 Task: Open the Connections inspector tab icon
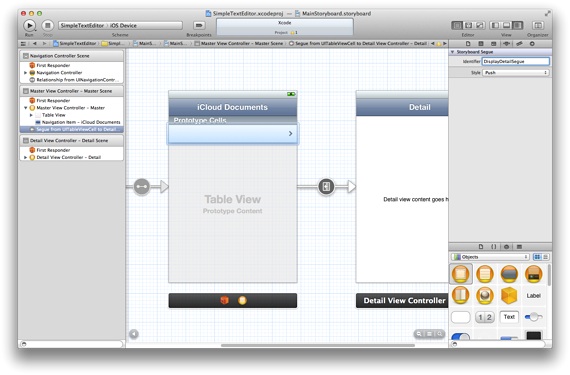point(532,44)
